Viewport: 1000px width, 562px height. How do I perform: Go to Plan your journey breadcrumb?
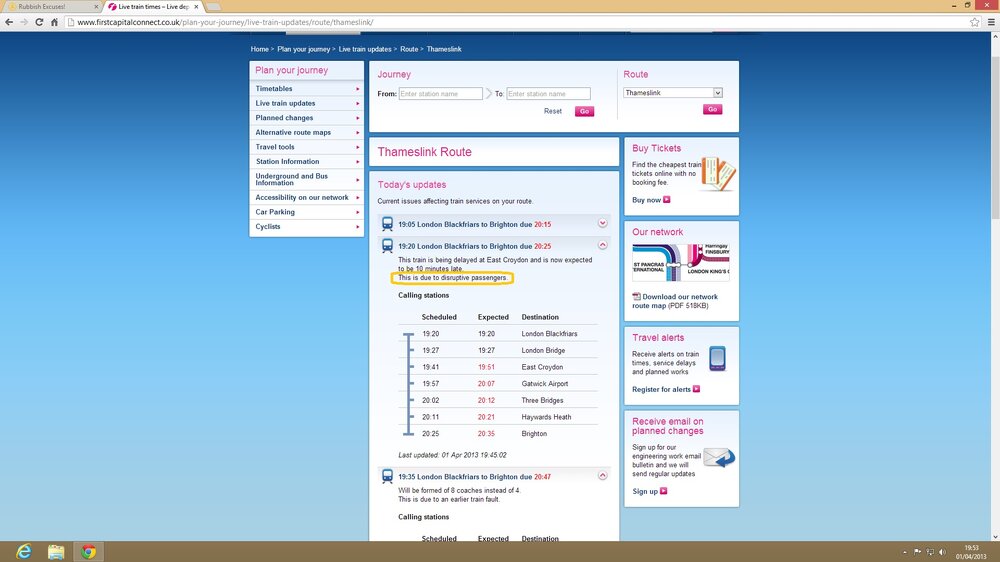(304, 49)
